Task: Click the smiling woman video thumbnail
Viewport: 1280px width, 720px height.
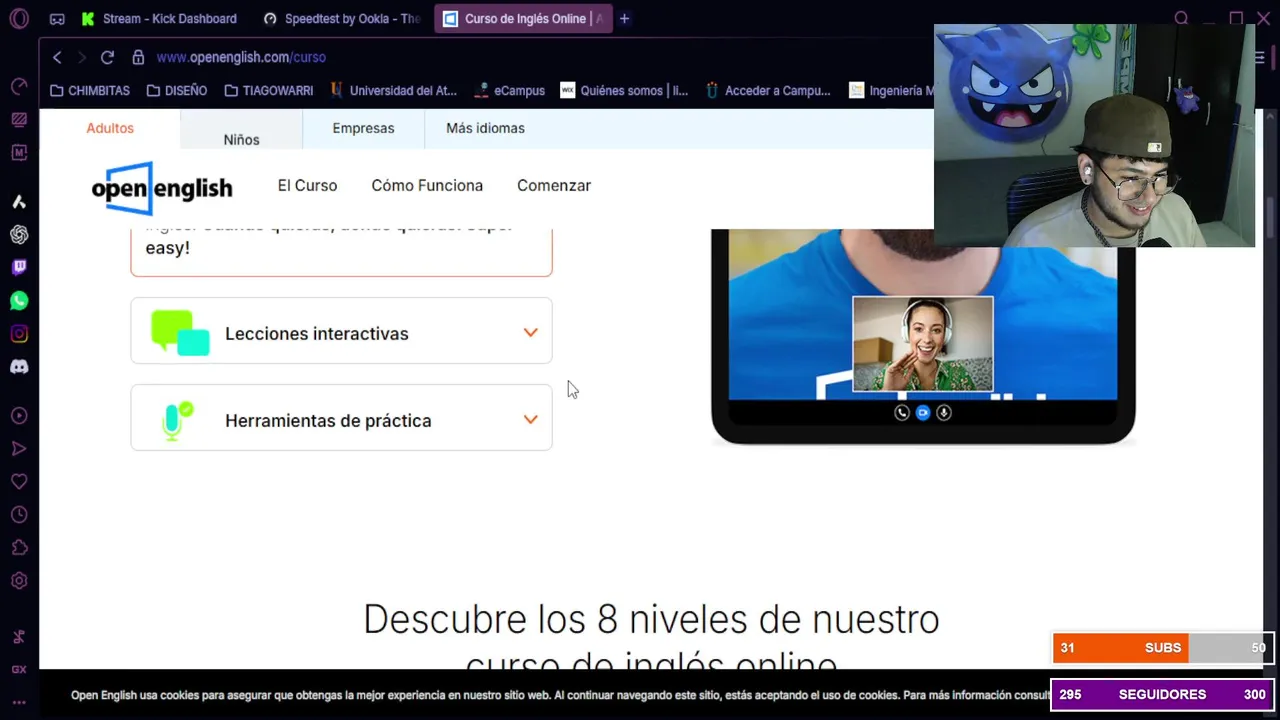Action: [923, 343]
